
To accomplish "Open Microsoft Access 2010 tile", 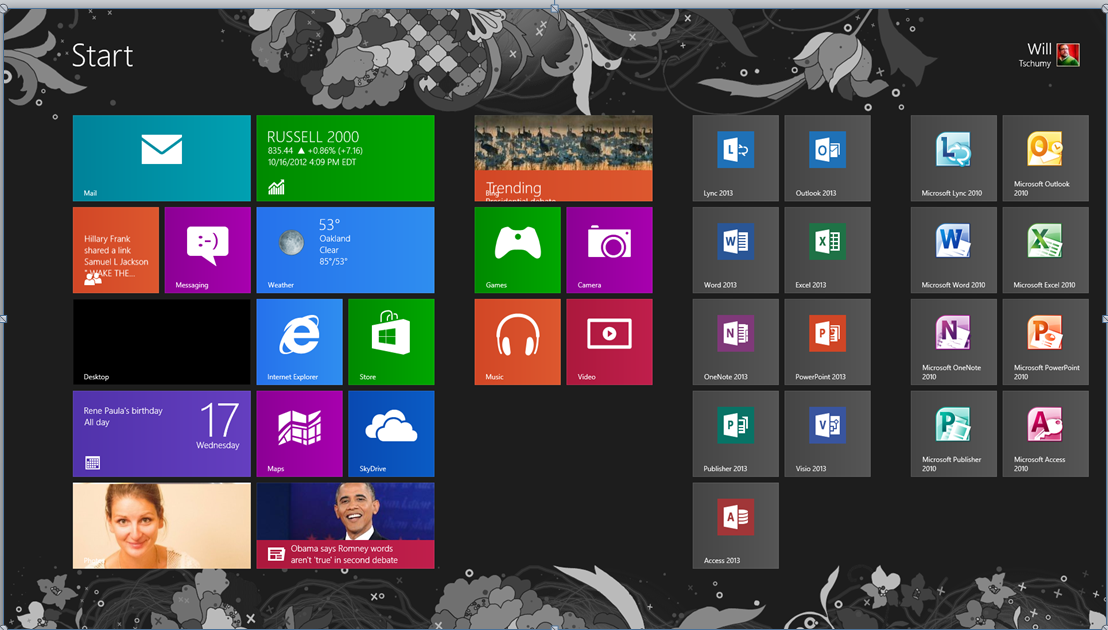I will (x=1045, y=433).
